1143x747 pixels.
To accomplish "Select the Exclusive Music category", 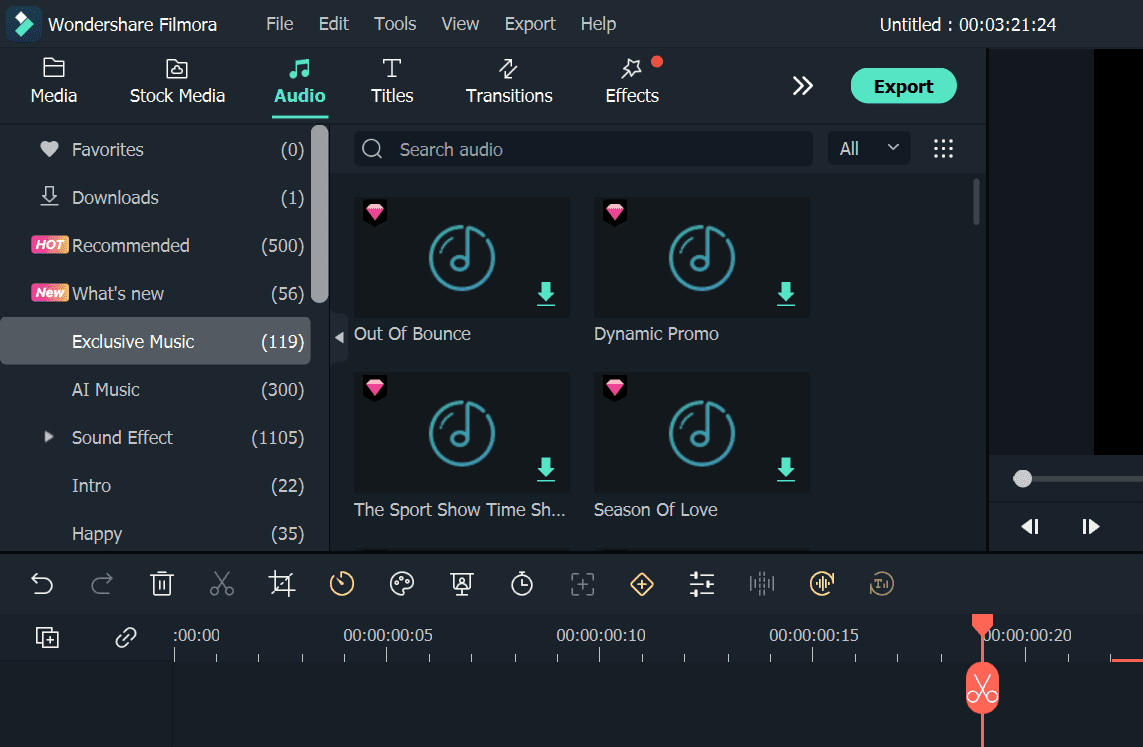I will [155, 341].
